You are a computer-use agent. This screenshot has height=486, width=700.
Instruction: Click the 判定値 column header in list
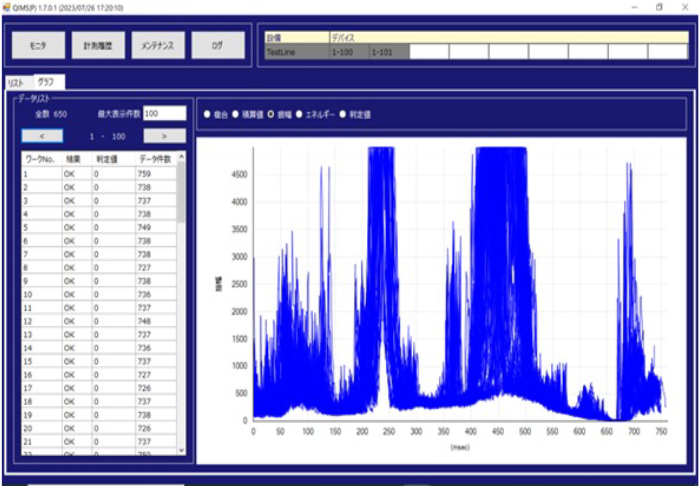point(113,159)
